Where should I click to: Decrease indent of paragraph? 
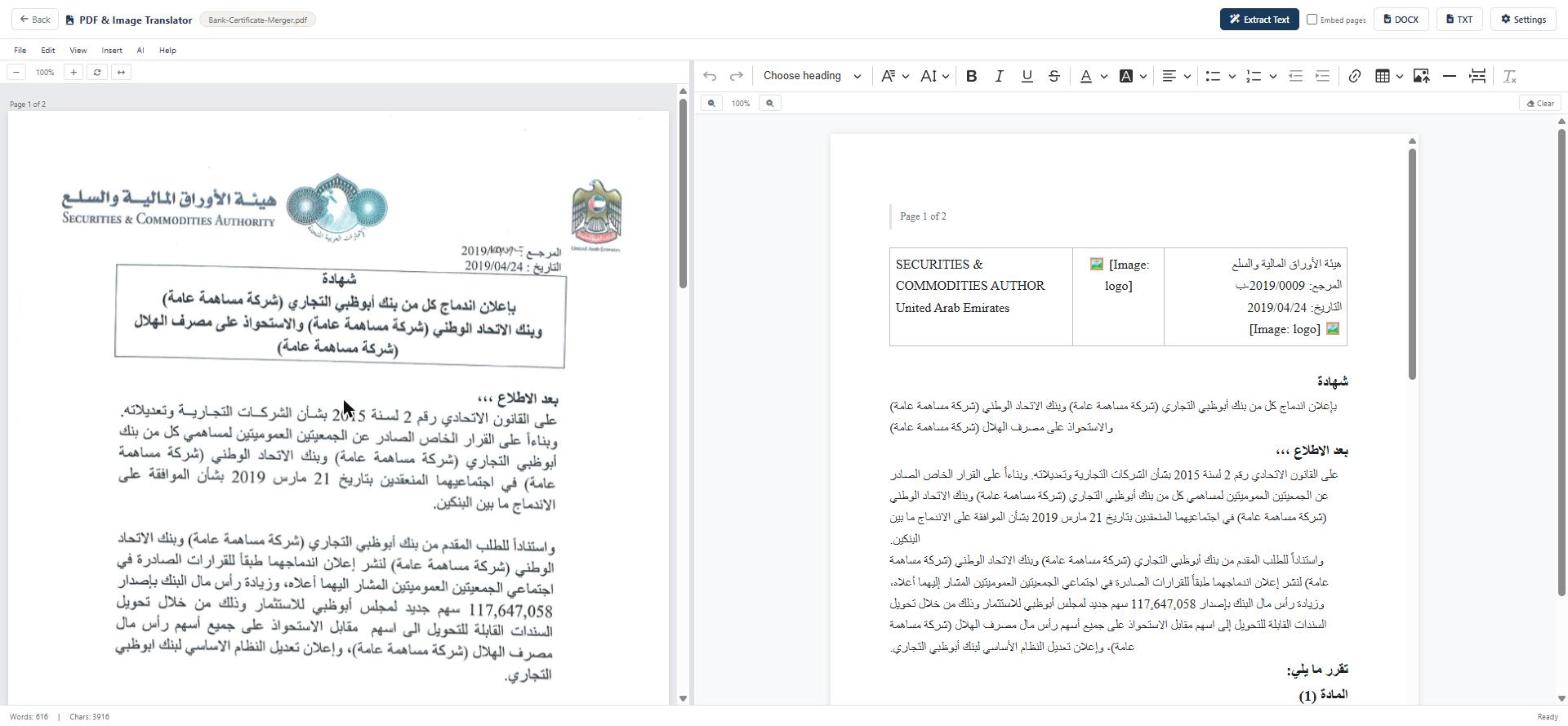(x=1295, y=76)
